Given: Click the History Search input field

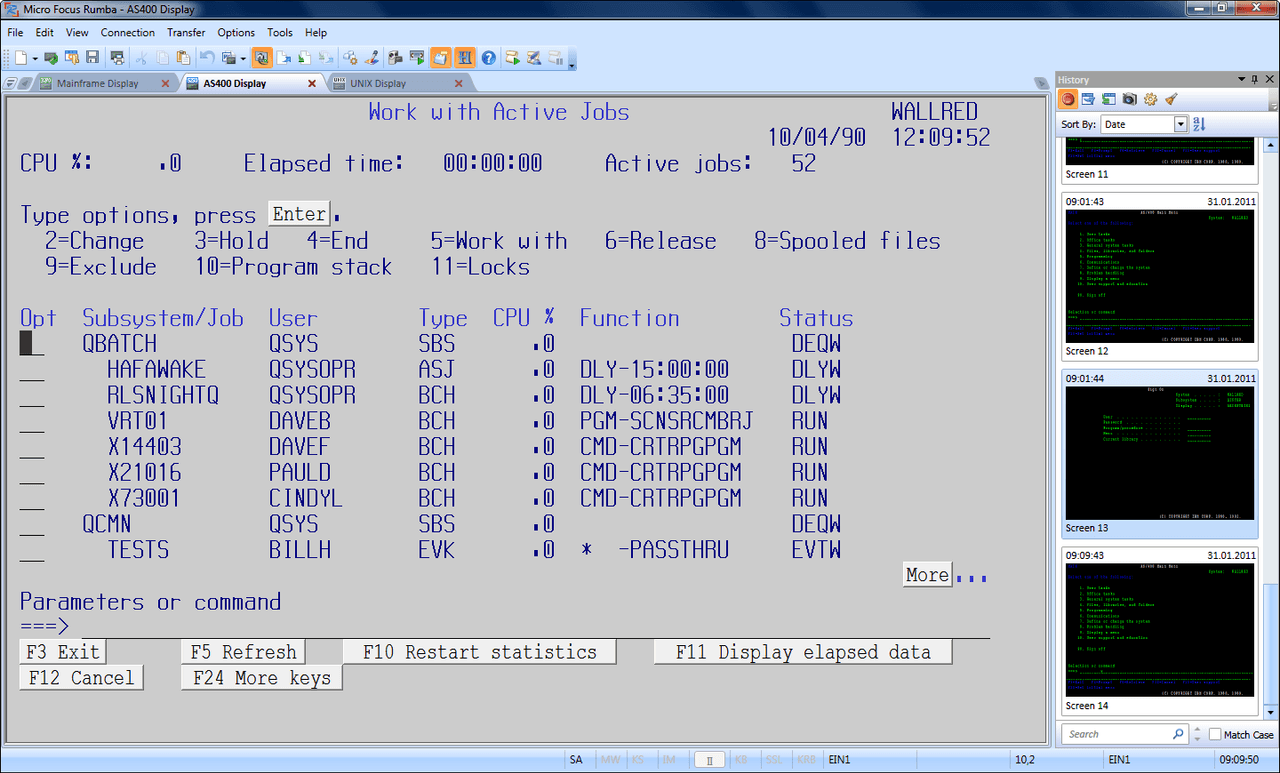Looking at the screenshot, I should (1124, 734).
